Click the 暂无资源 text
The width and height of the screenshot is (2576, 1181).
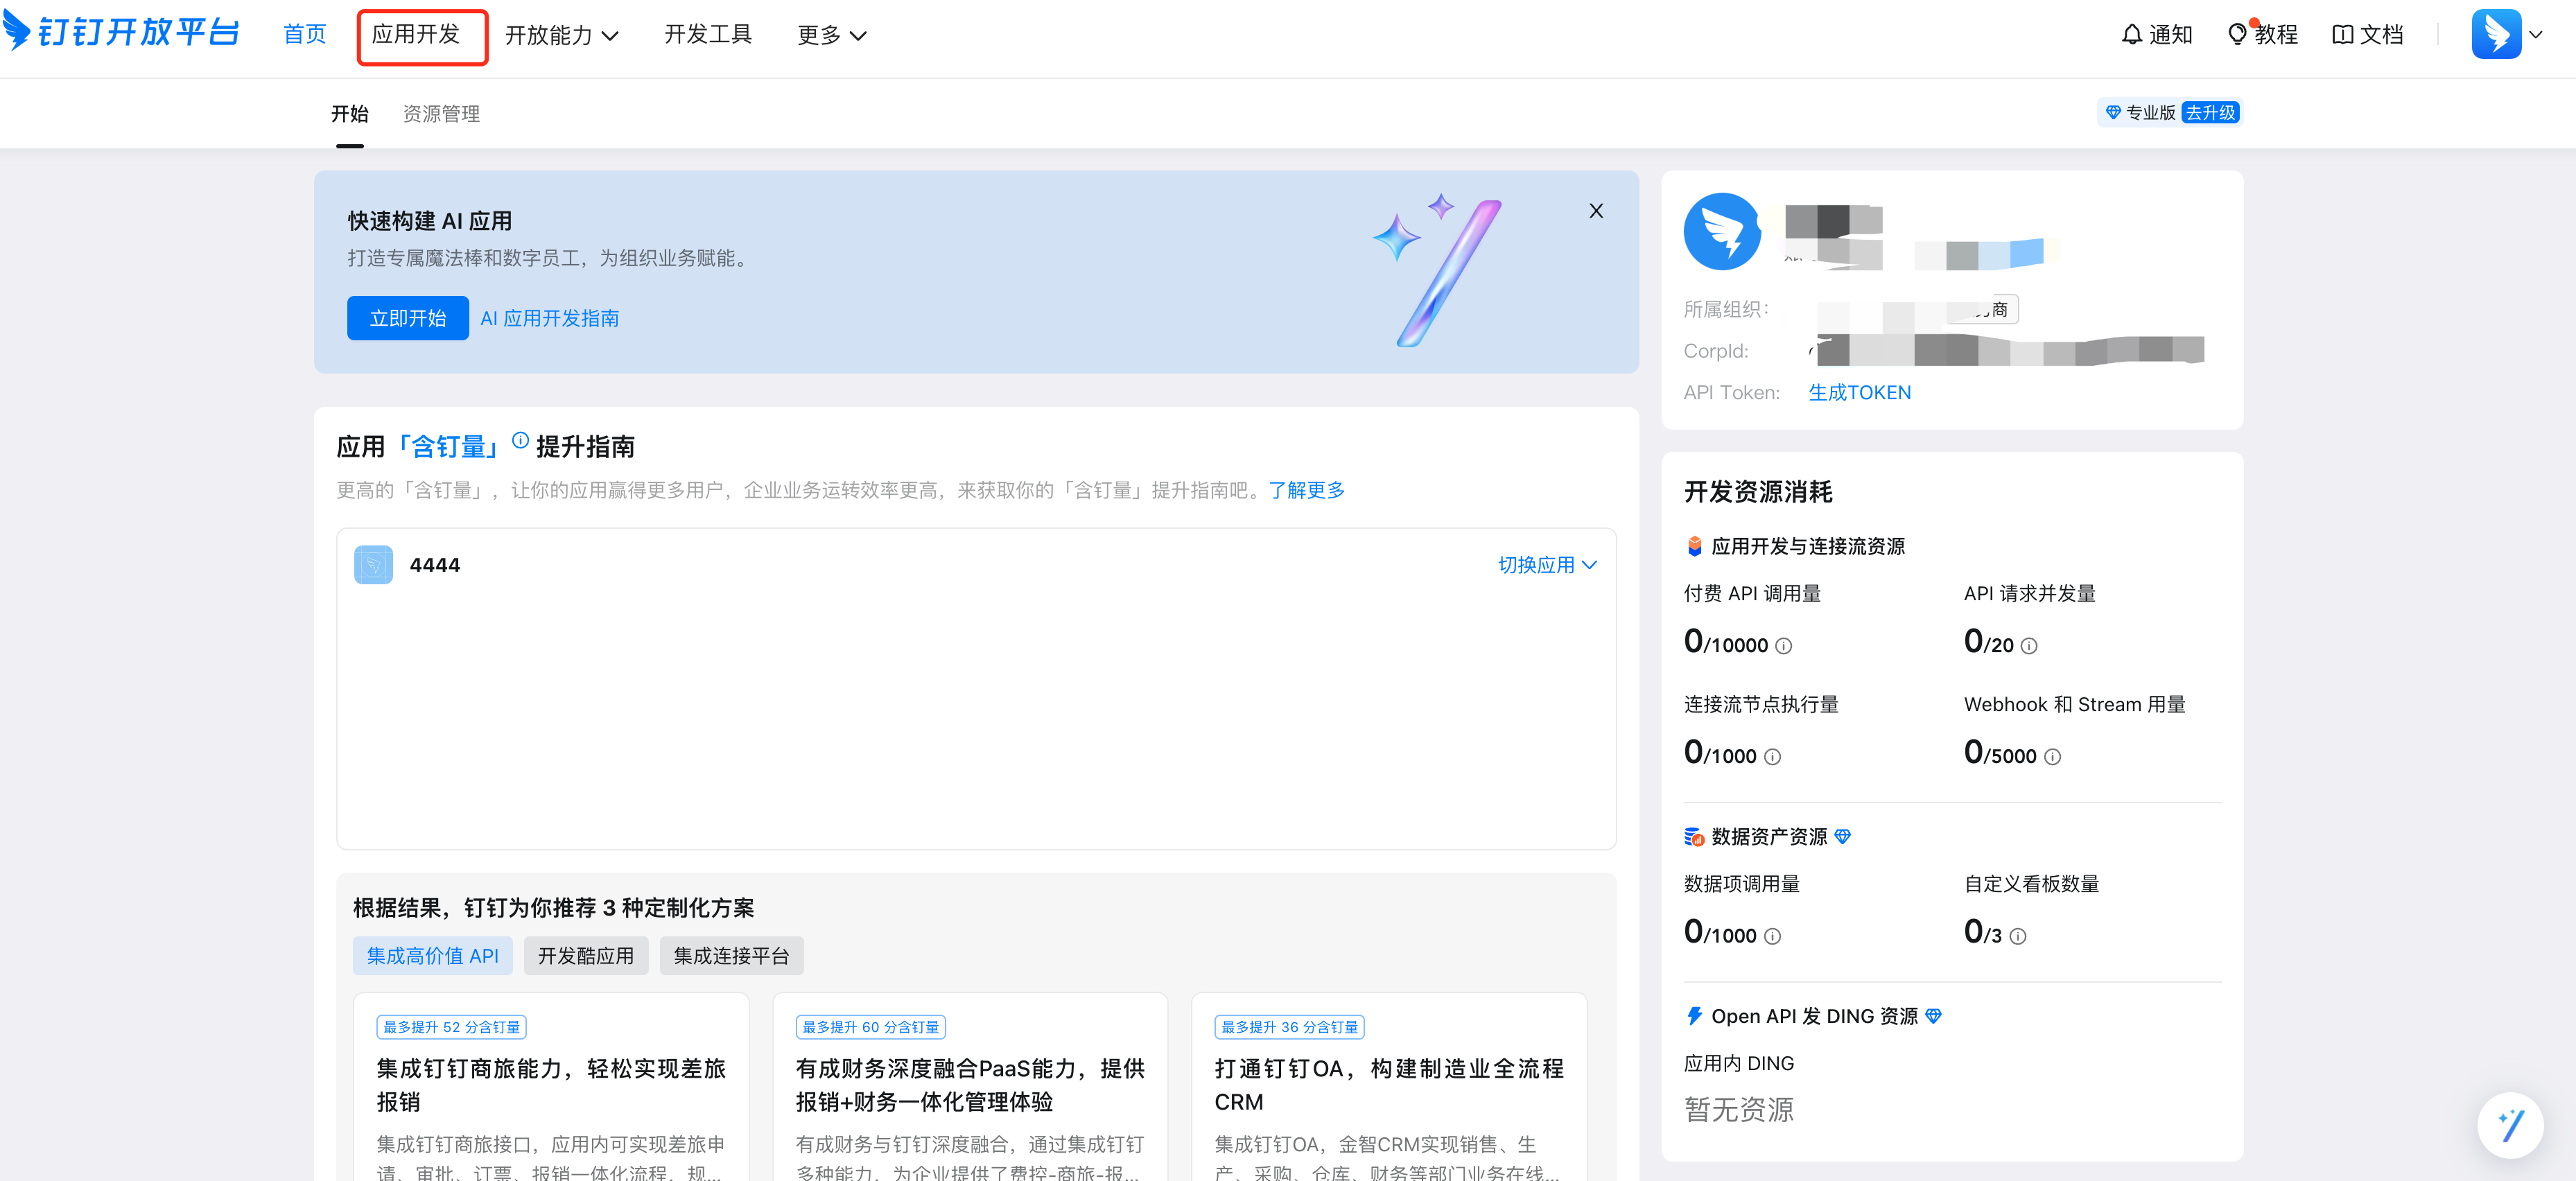coord(1738,1109)
